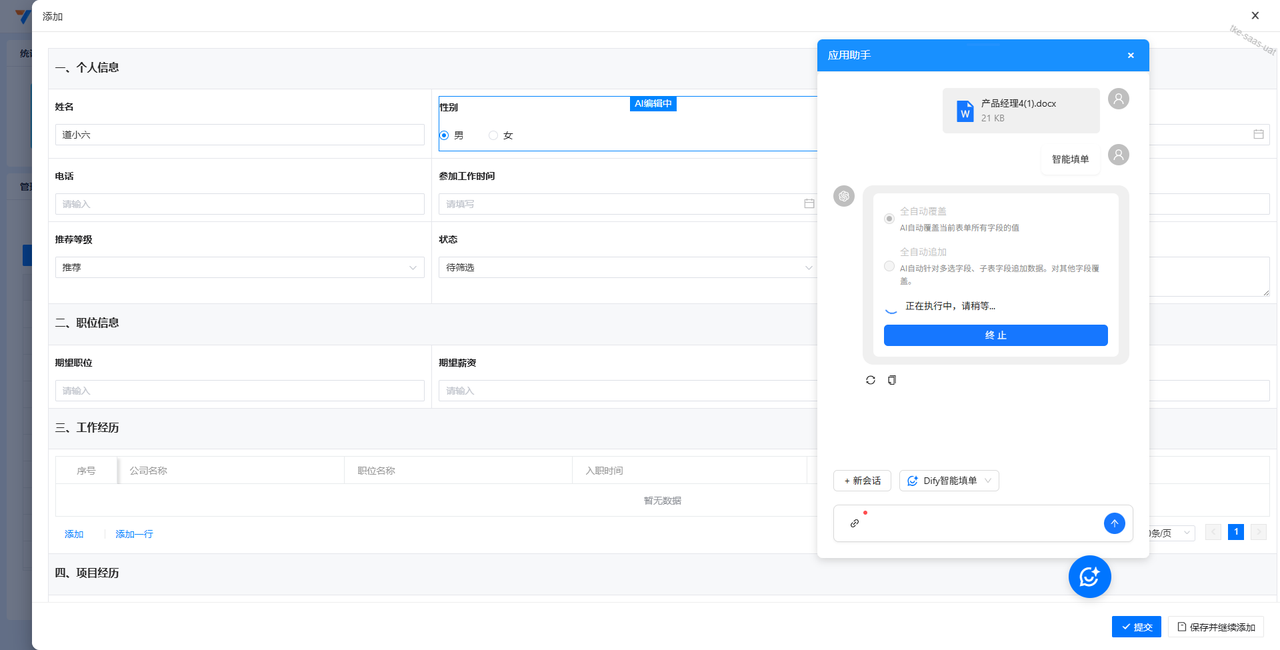Open the Dify智能填单 mode dropdown
This screenshot has width=1280, height=650.
coord(948,481)
